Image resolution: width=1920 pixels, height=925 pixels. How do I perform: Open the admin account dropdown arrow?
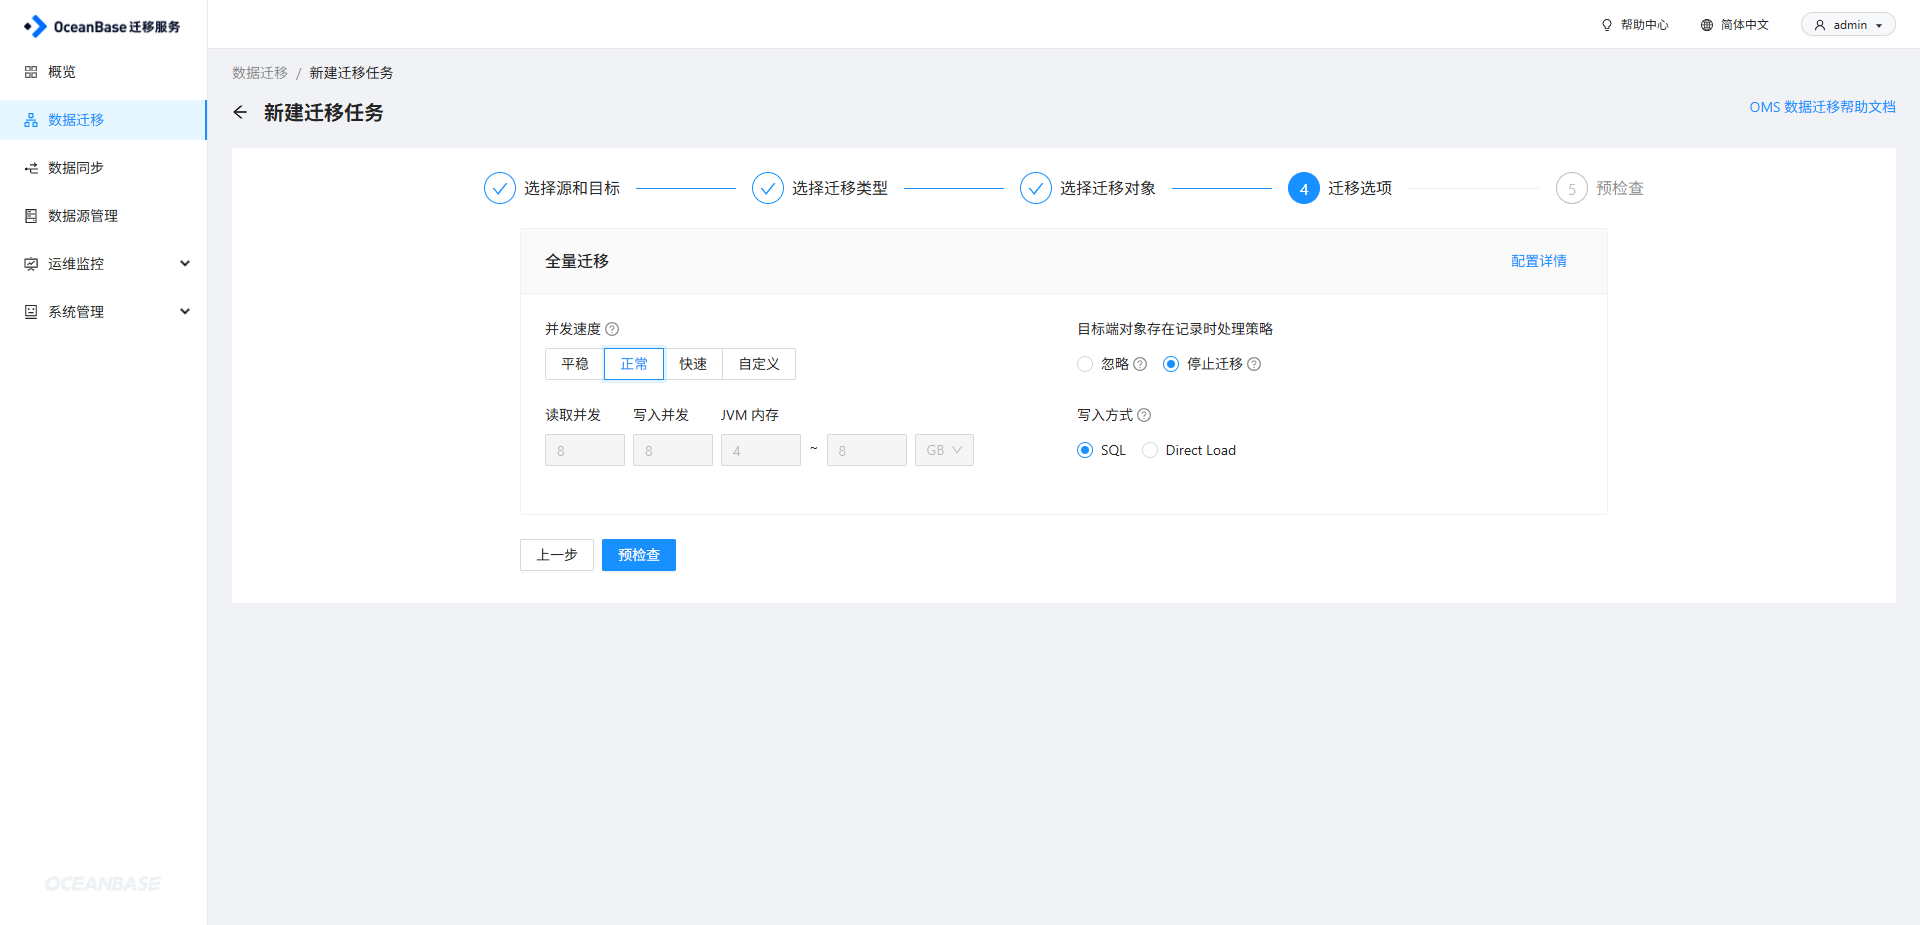point(1879,26)
